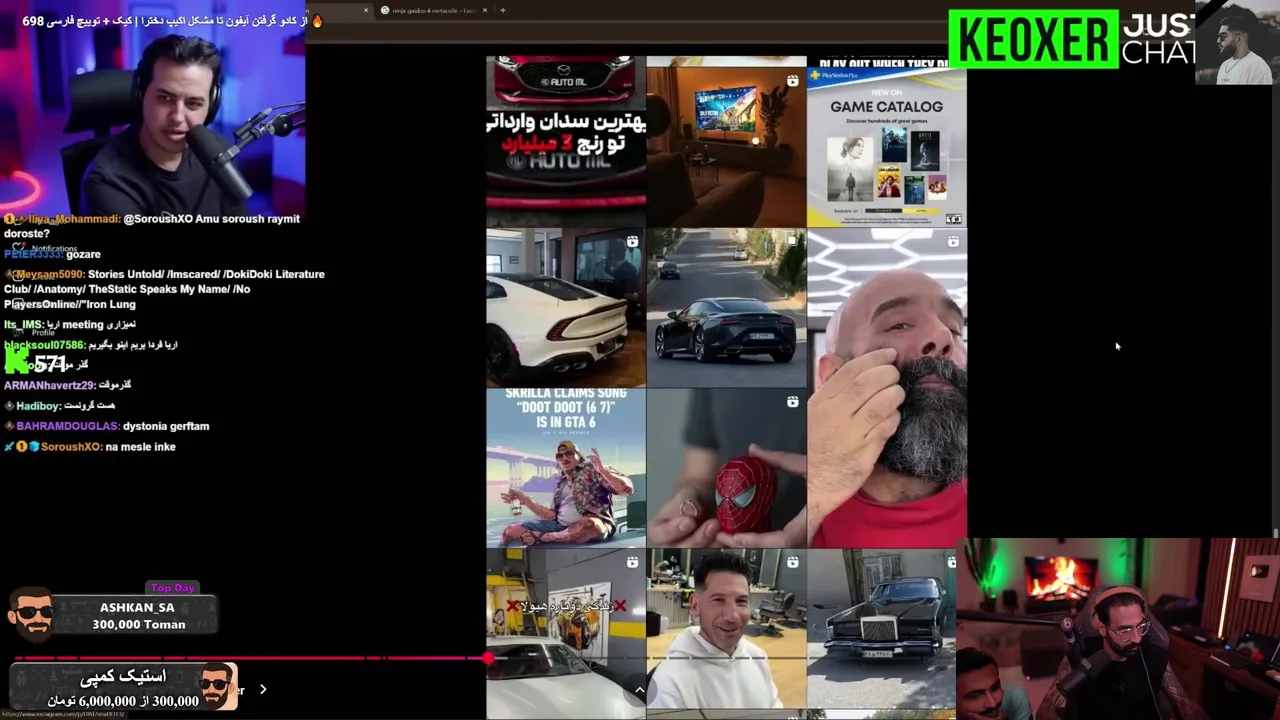1280x720 pixels.
Task: Open the Mazda AUTO ML sedan post
Action: (566, 140)
